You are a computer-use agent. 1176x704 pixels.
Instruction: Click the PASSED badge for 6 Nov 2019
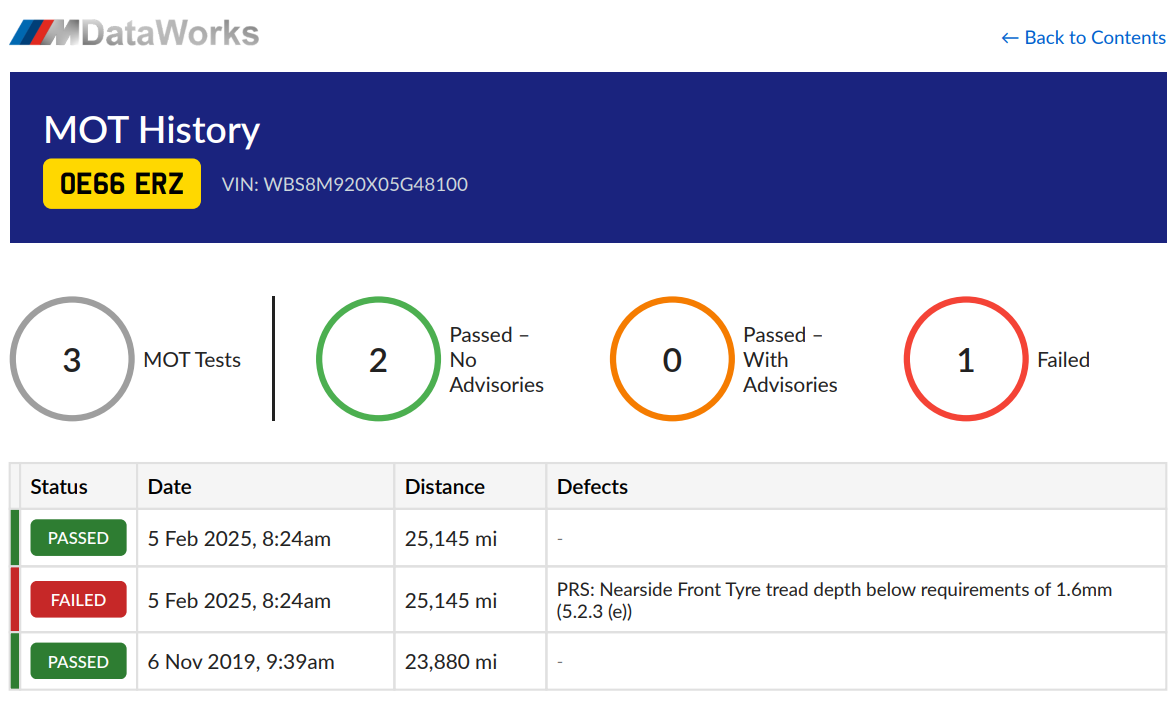(78, 662)
